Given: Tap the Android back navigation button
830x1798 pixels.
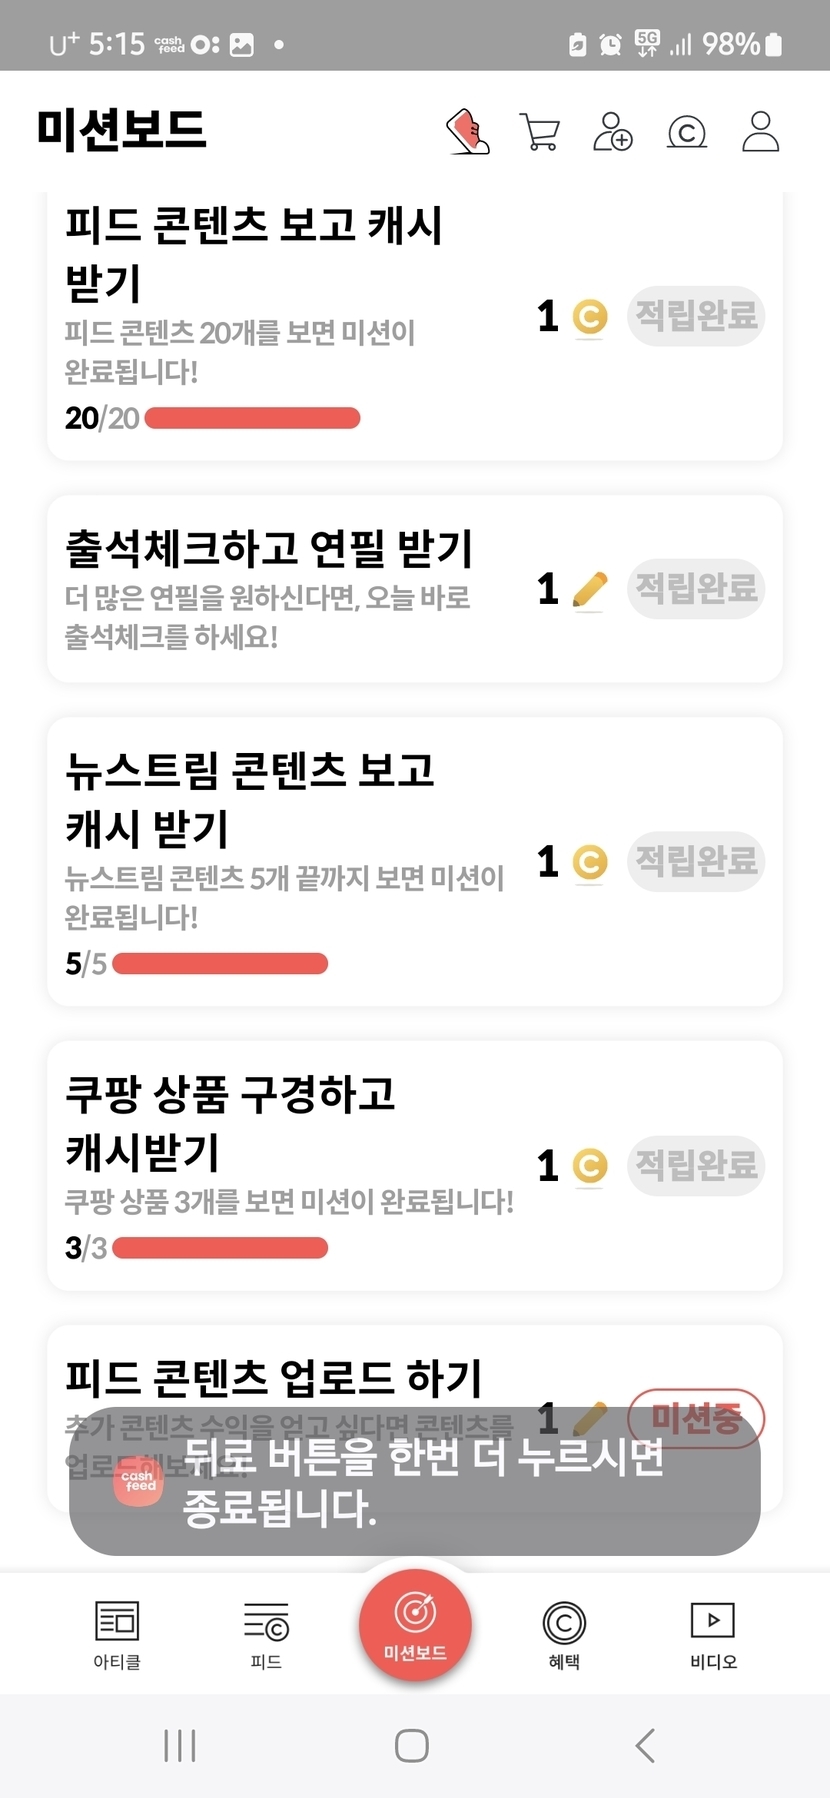Looking at the screenshot, I should point(646,1746).
